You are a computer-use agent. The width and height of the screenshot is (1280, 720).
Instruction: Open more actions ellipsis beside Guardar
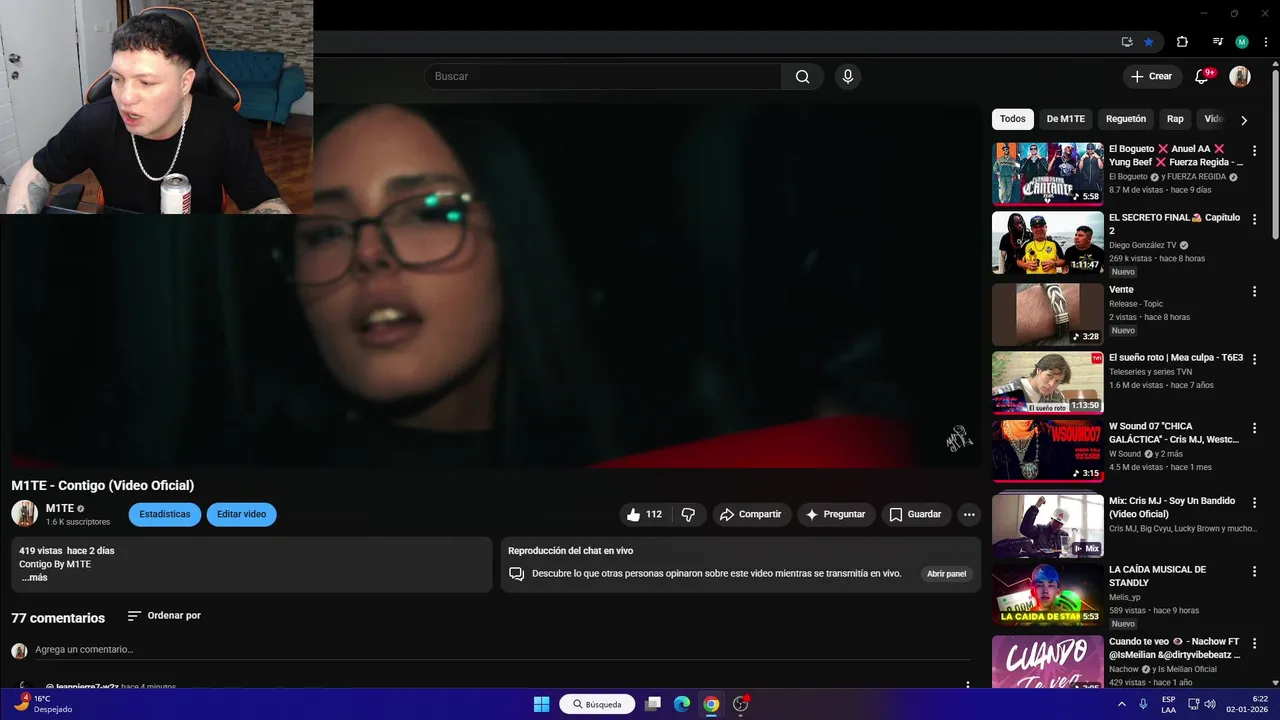pyautogui.click(x=968, y=514)
